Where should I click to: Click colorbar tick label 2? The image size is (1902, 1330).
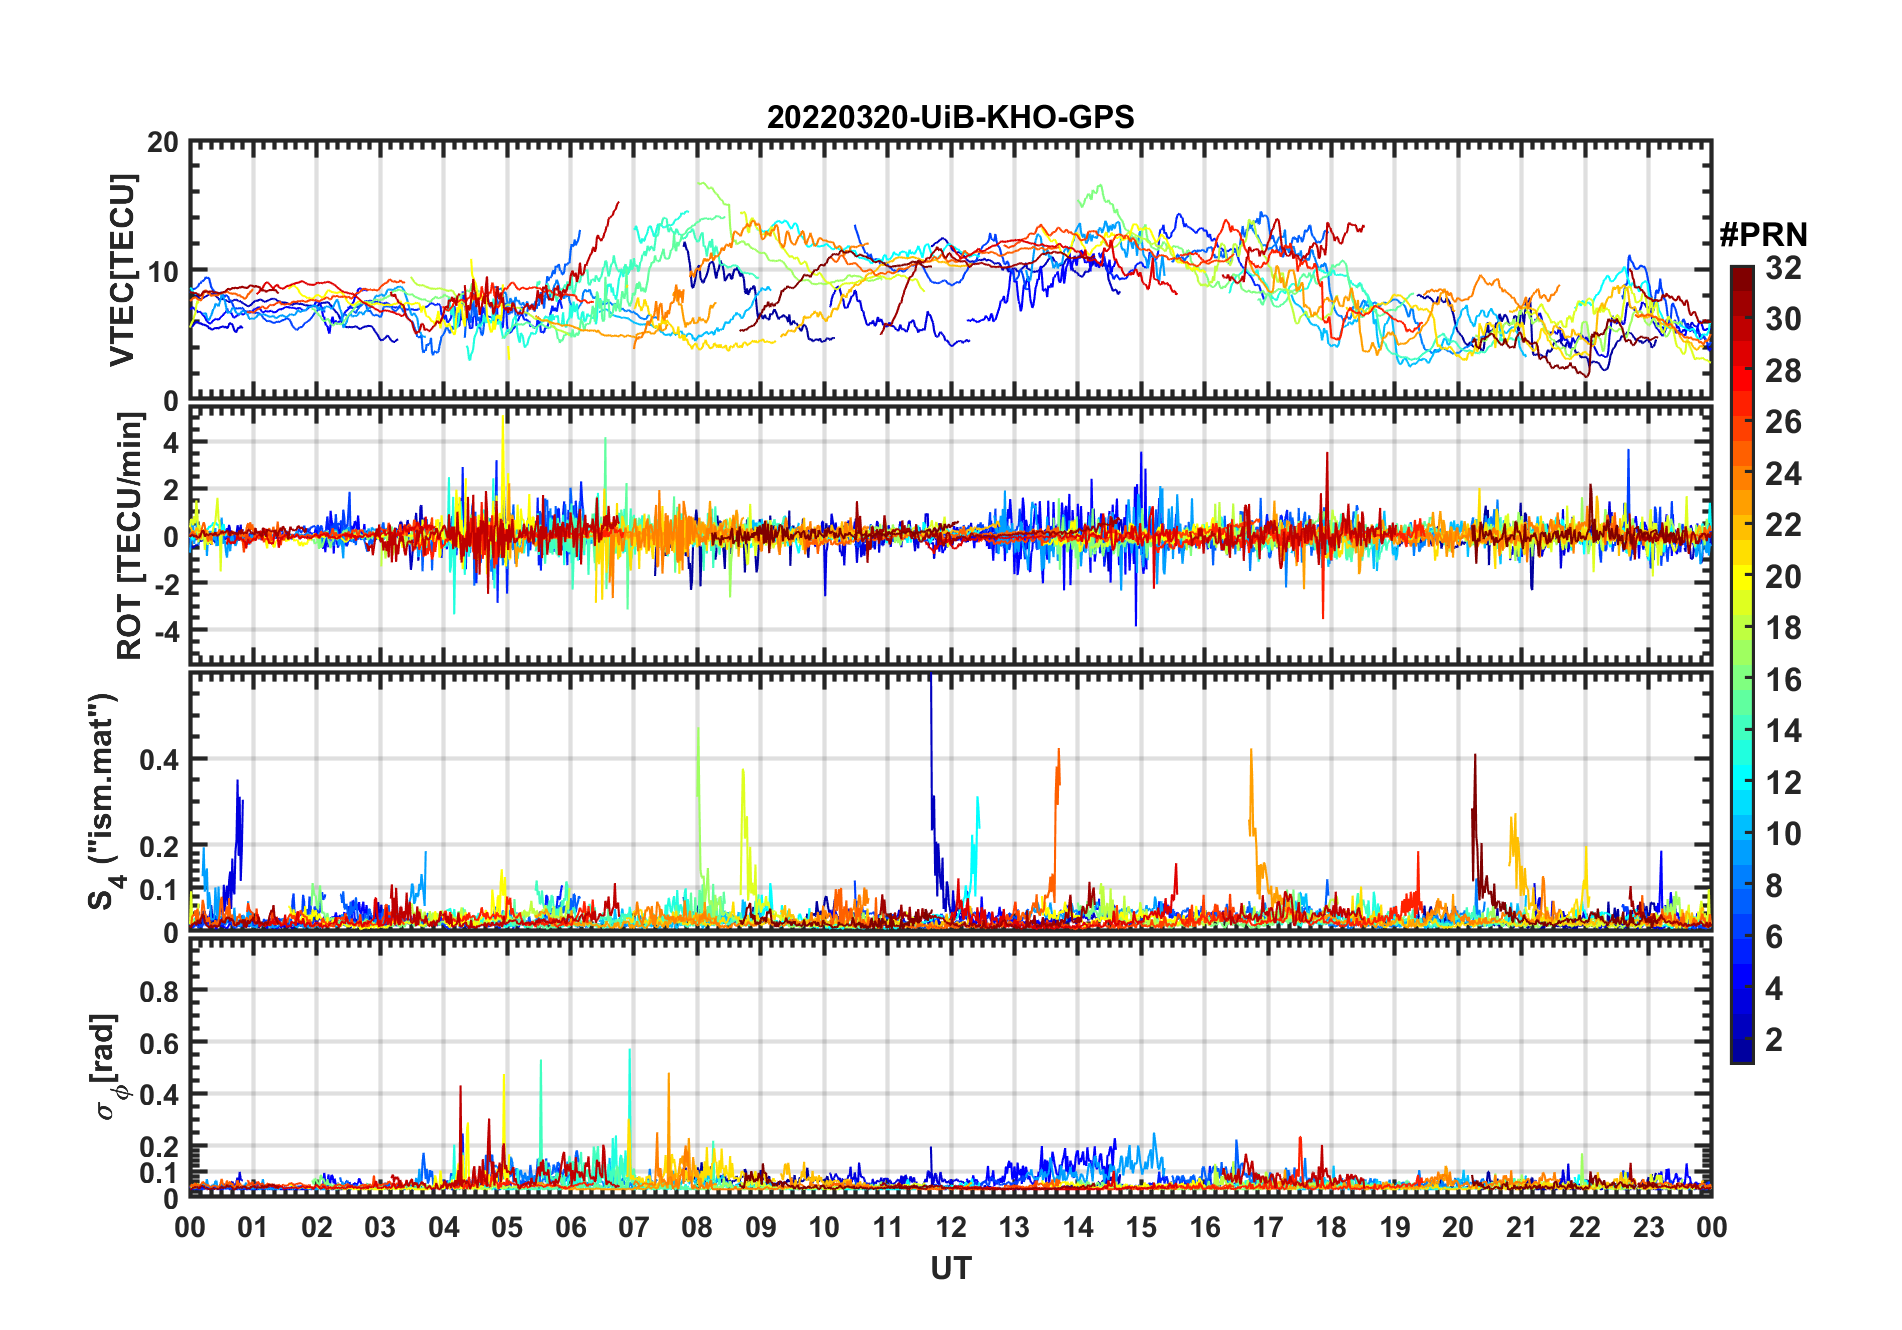pyautogui.click(x=1774, y=1039)
